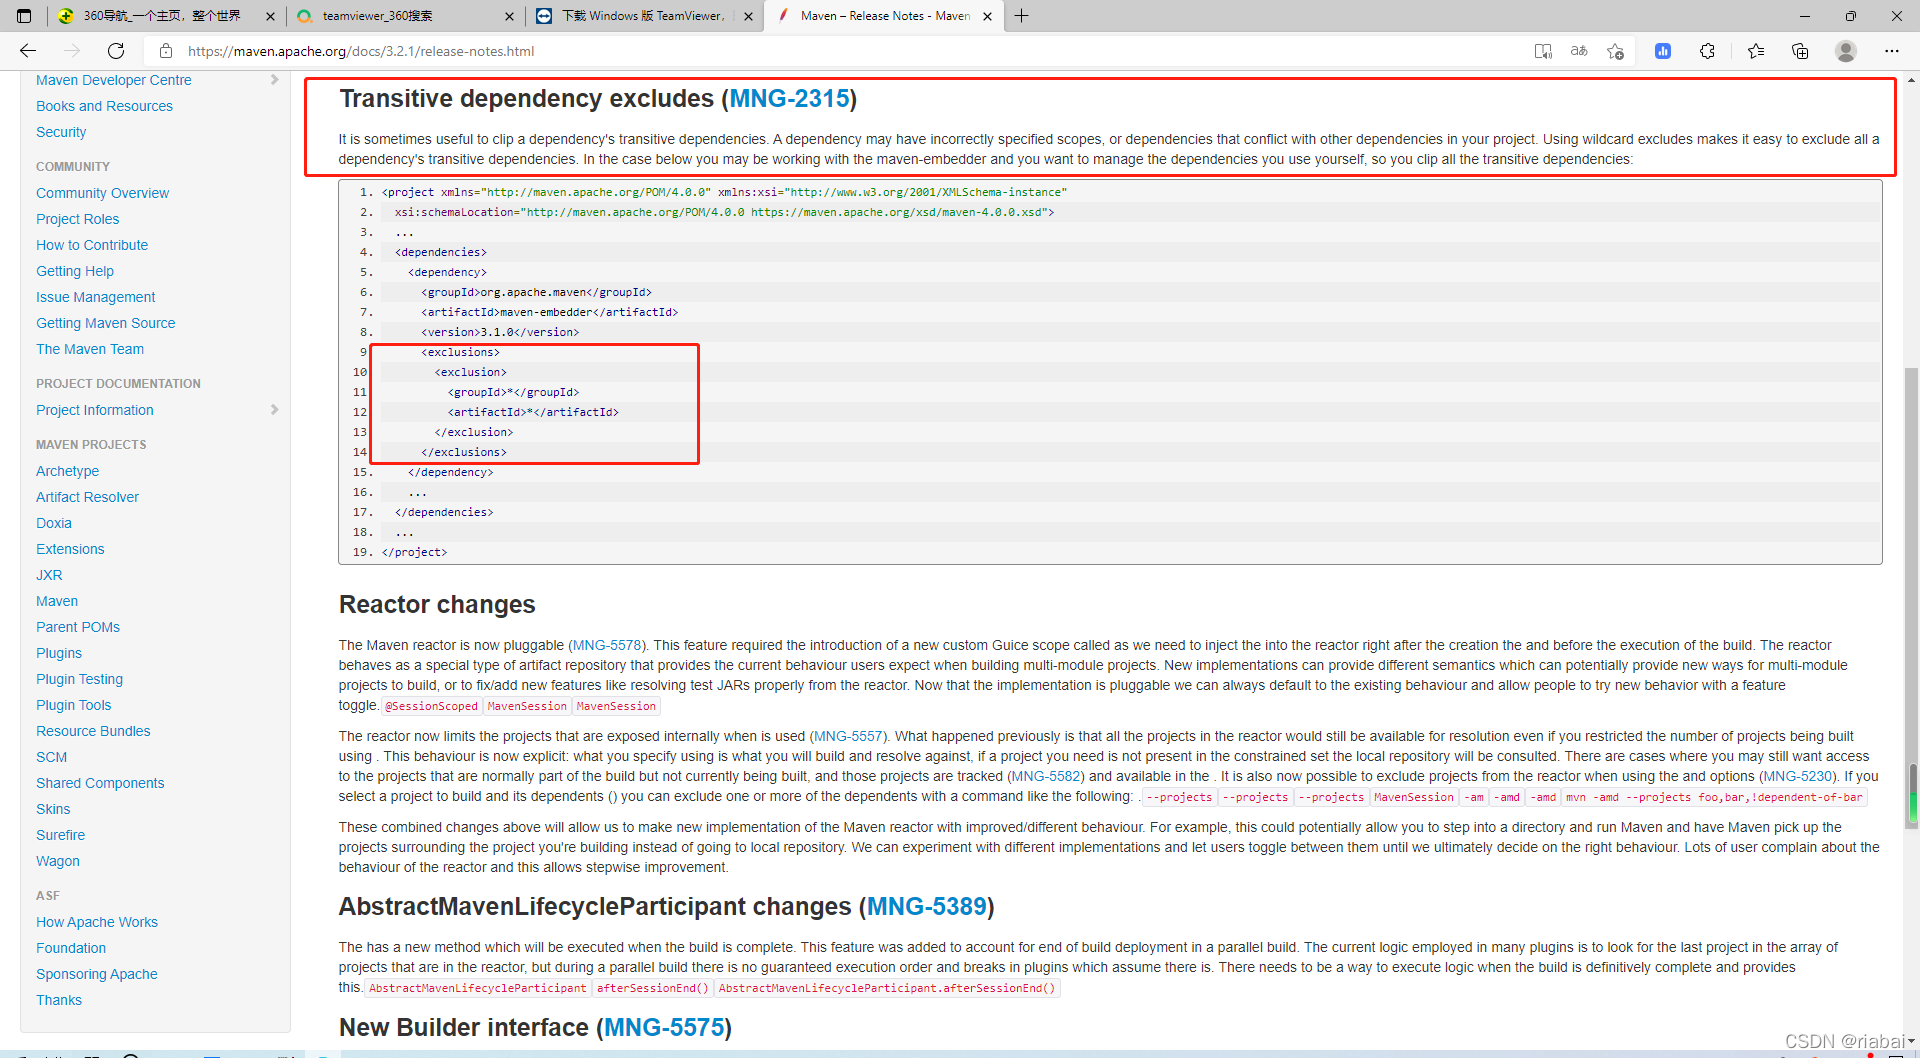Image resolution: width=1920 pixels, height=1058 pixels.
Task: Open the Doxia project link
Action: pos(54,523)
